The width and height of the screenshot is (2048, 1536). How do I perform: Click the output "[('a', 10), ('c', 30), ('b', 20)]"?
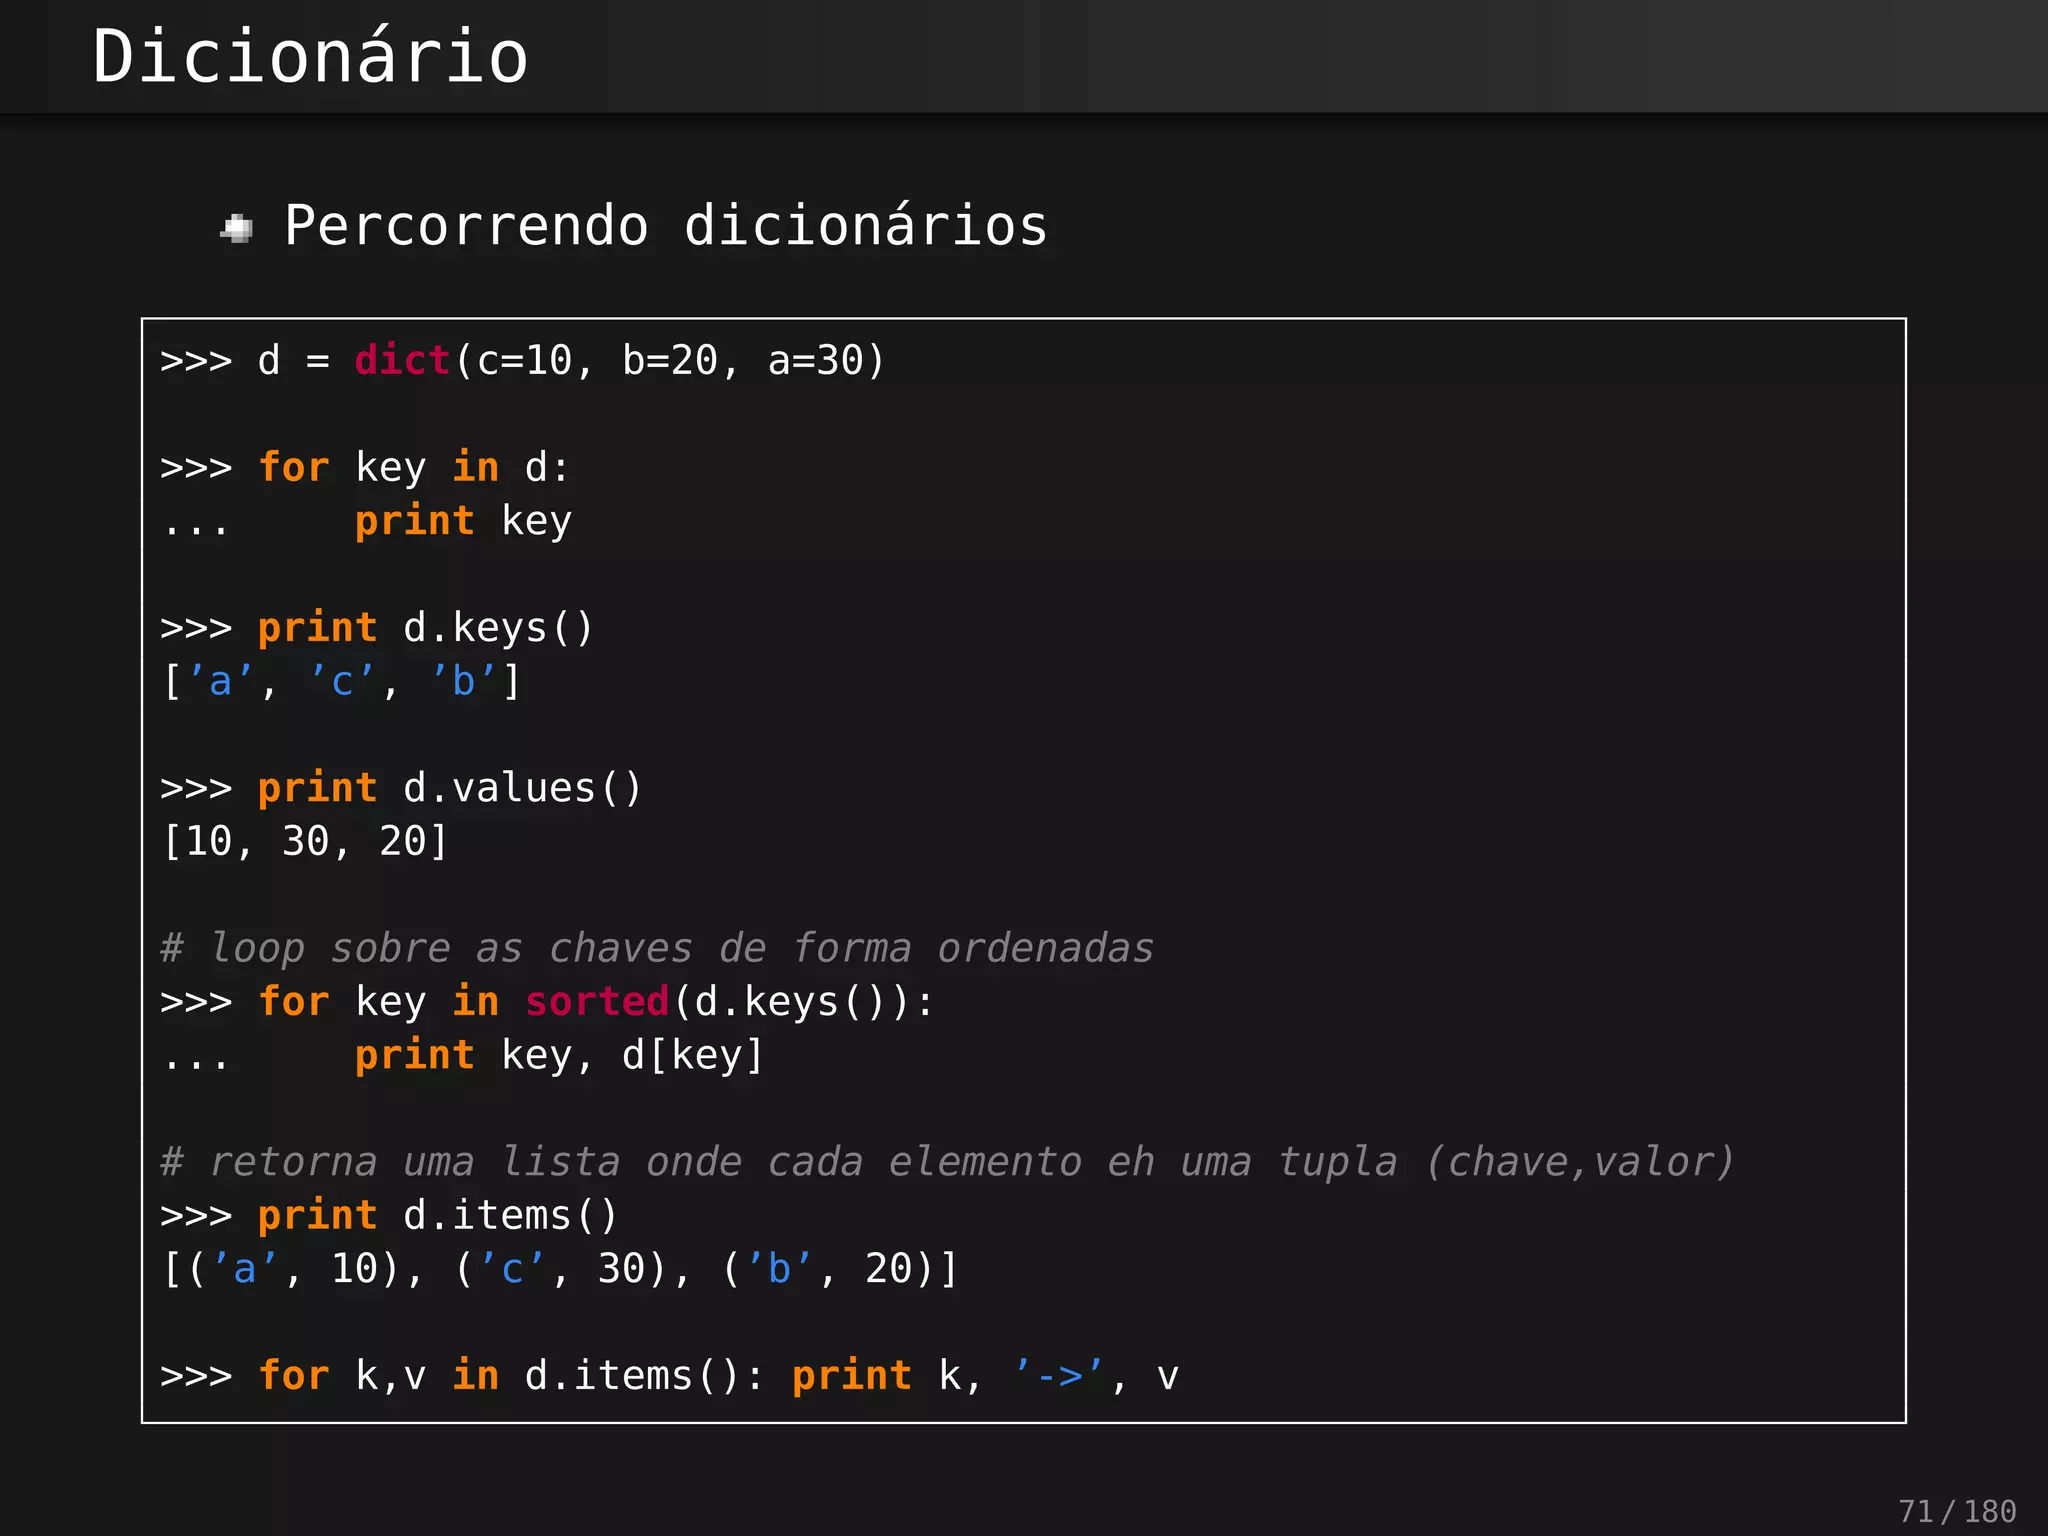pyautogui.click(x=560, y=1269)
